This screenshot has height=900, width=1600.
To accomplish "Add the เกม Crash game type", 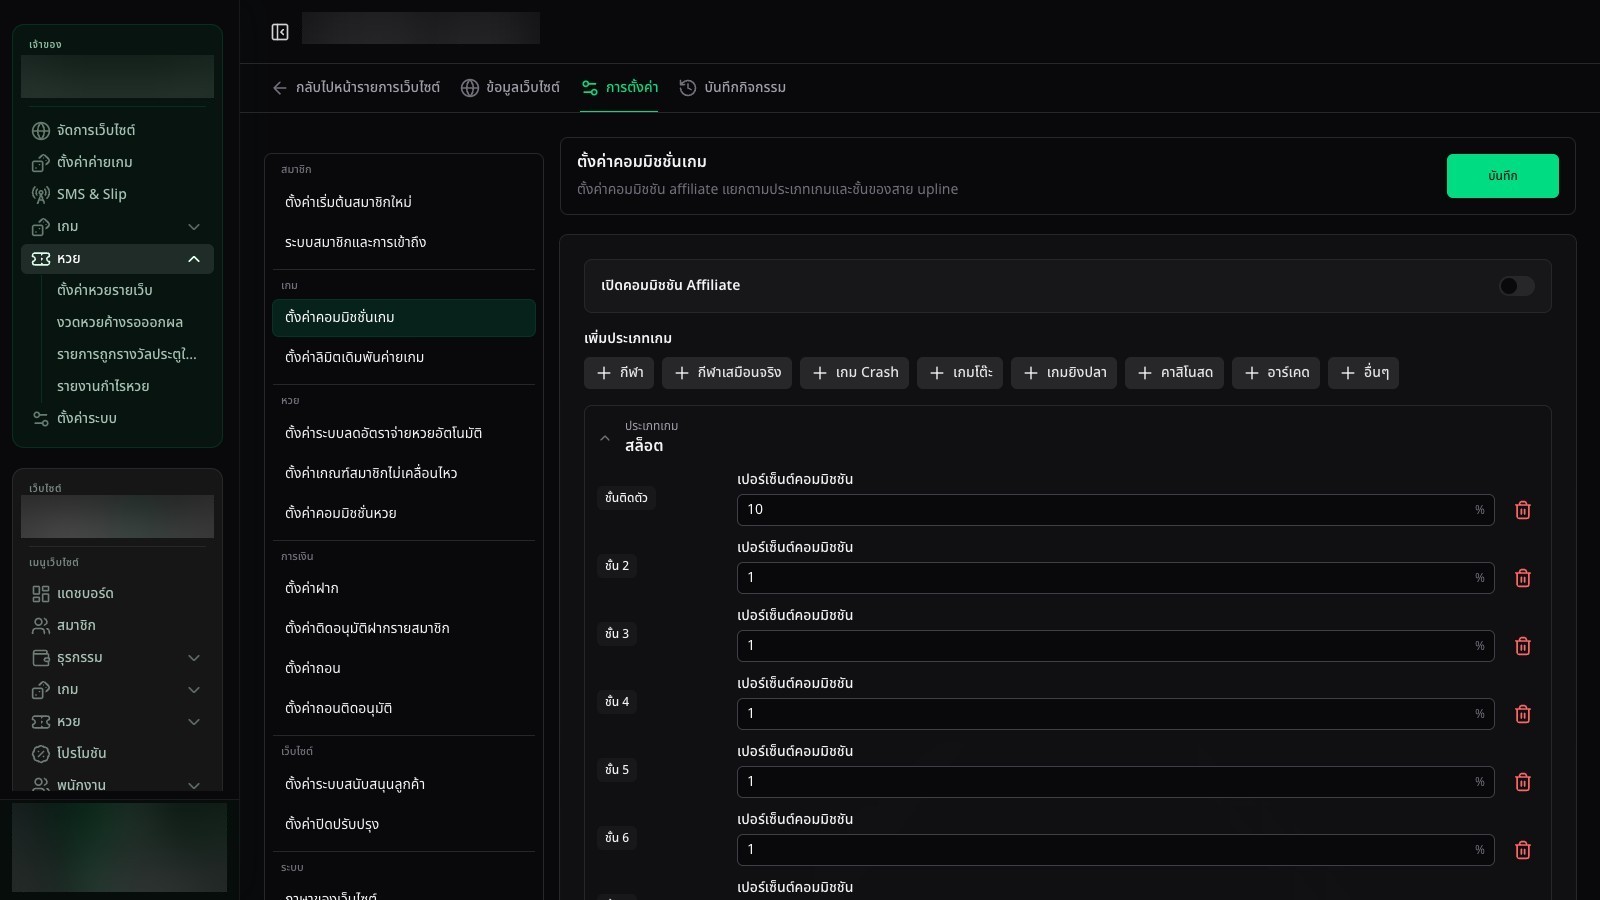I will pyautogui.click(x=855, y=373).
